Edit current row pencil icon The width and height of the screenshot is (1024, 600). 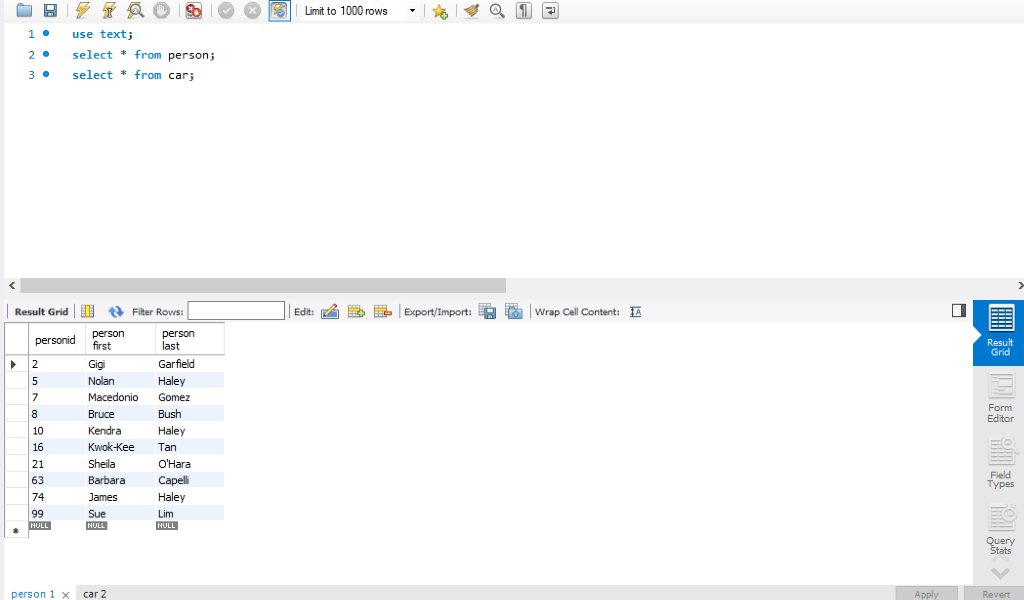(x=330, y=311)
